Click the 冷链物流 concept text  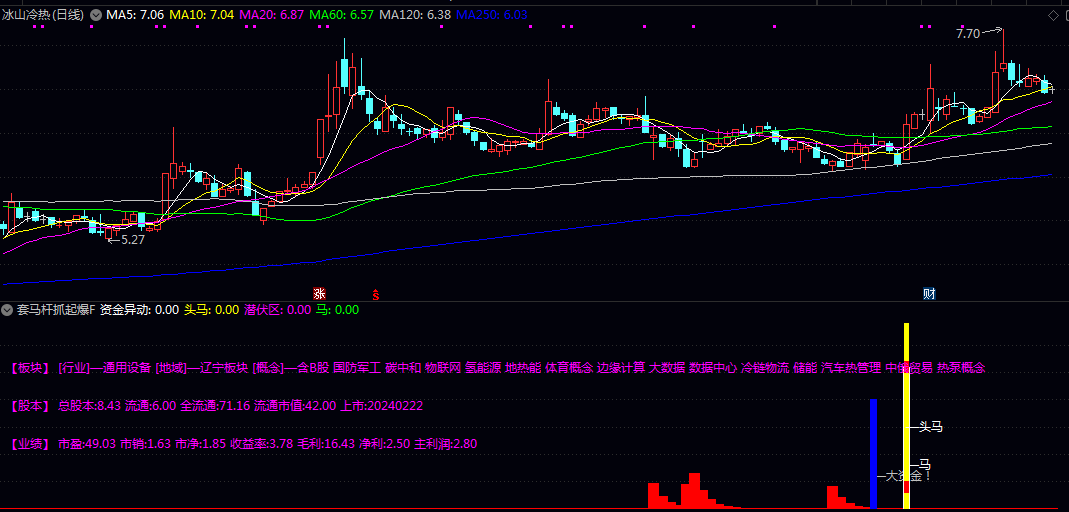tap(765, 368)
